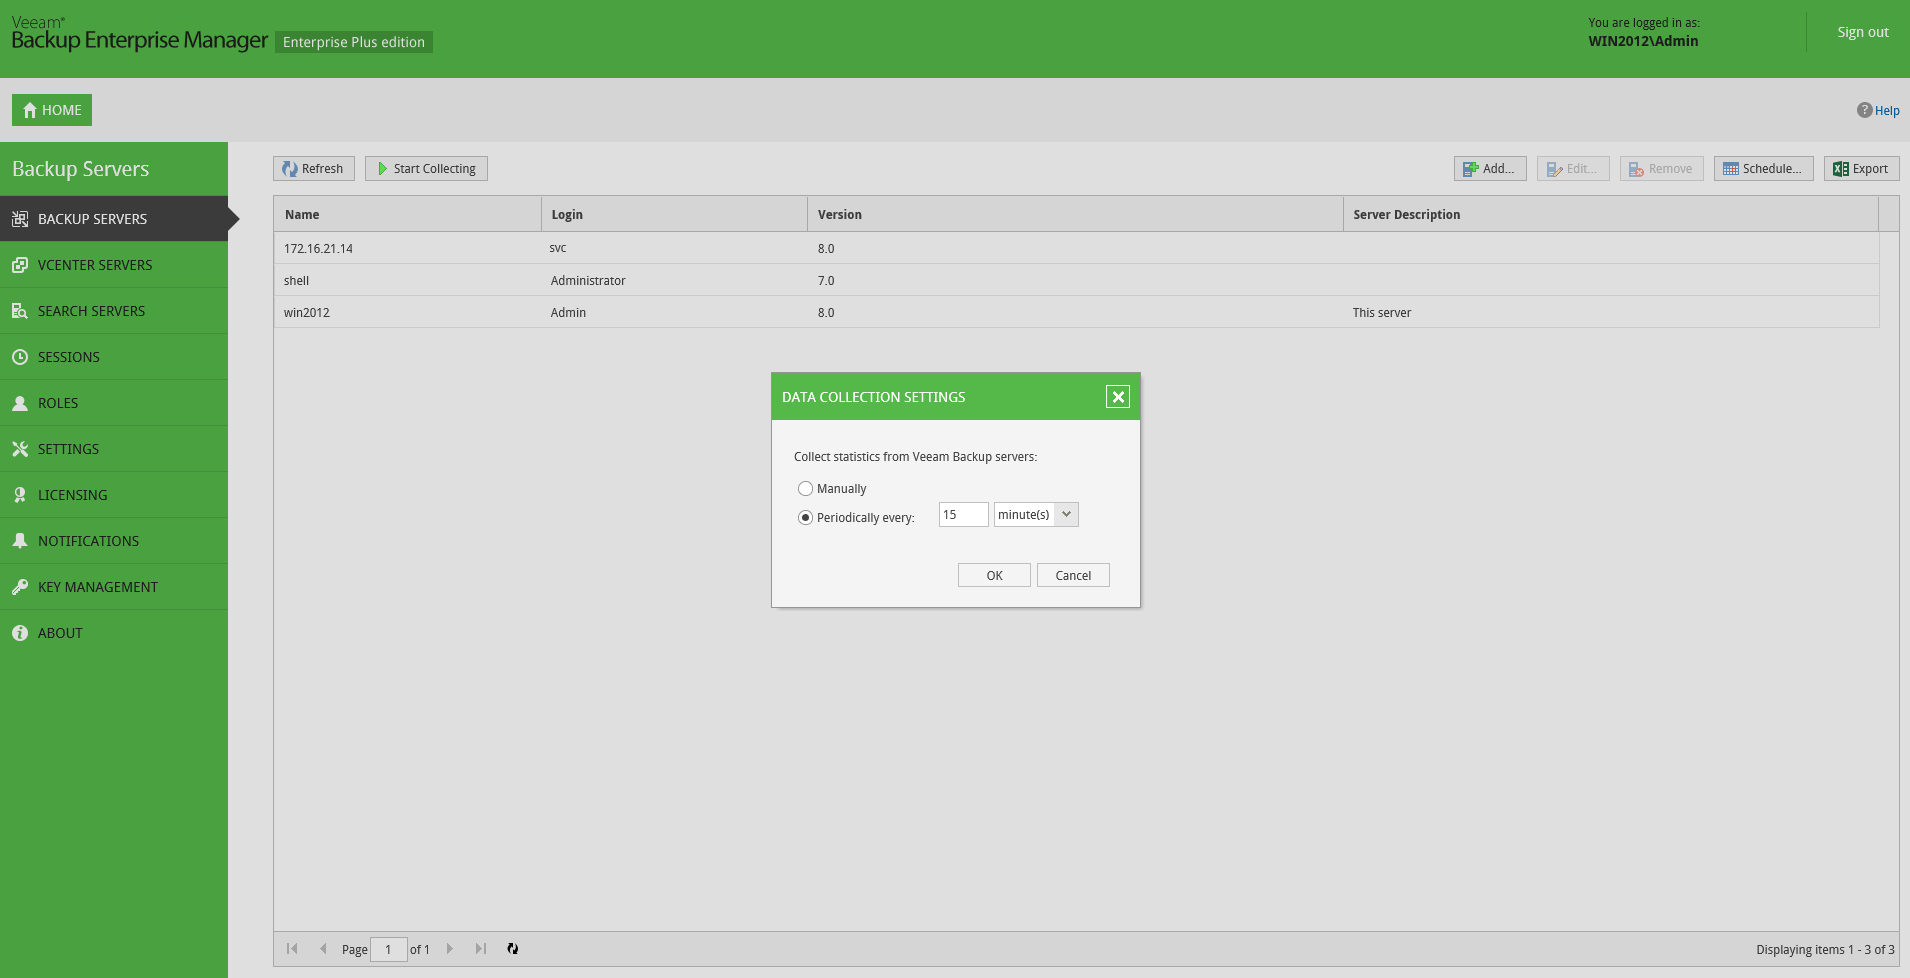Sort by Name column header
This screenshot has height=978, width=1910.
tap(408, 215)
